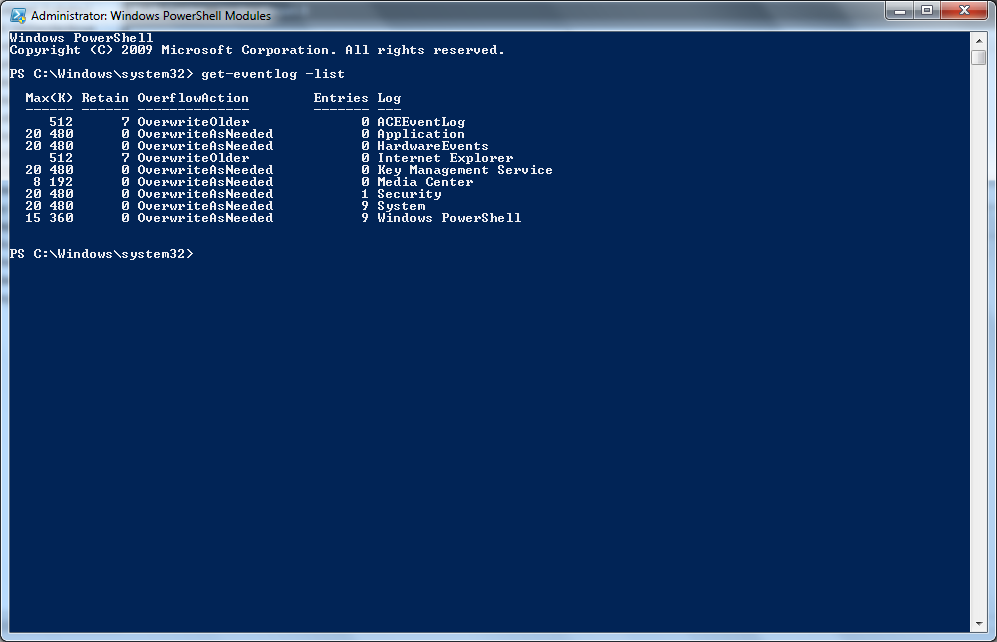Click the Security log name
Viewport: 997px width, 642px height.
(x=409, y=194)
